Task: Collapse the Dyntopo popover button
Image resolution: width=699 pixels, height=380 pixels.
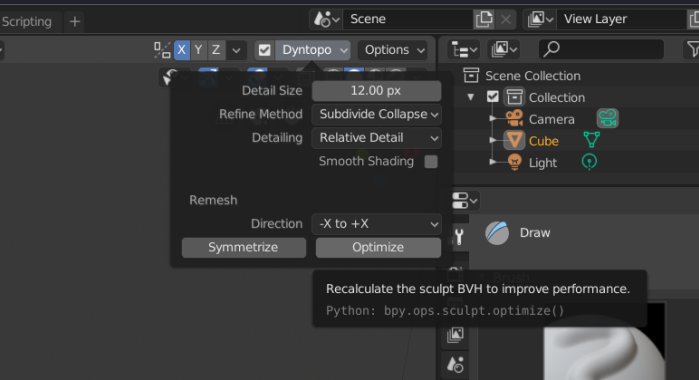Action: coord(312,50)
